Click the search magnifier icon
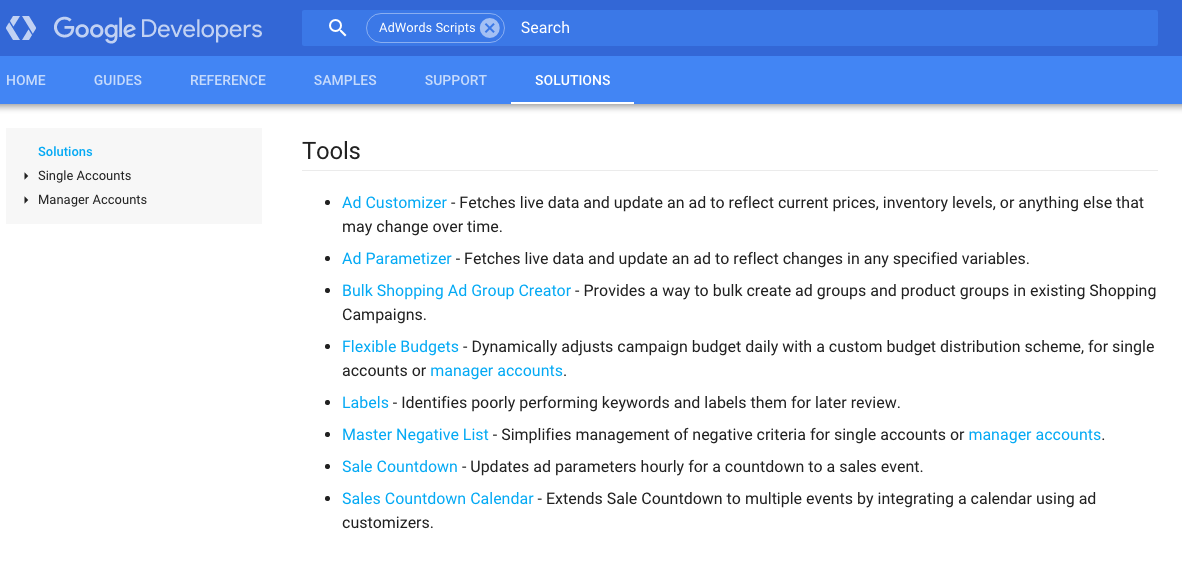Viewport: 1182px width, 570px height. pyautogui.click(x=338, y=28)
